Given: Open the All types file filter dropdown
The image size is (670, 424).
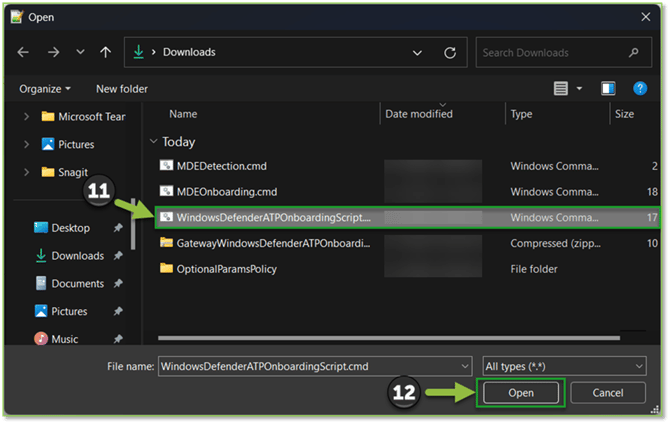Looking at the screenshot, I should (x=564, y=366).
